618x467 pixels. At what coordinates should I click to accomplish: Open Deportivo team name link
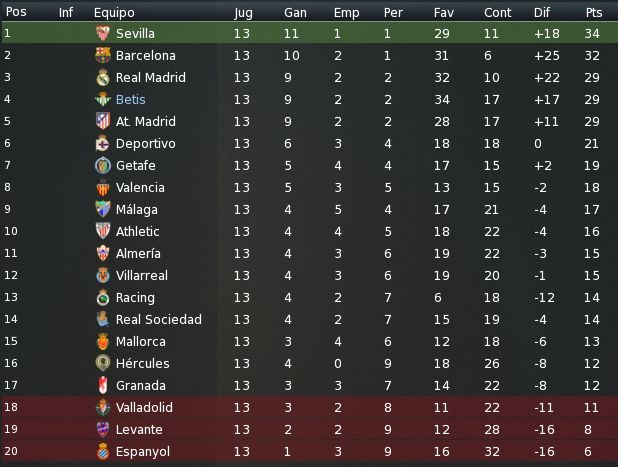[145, 143]
